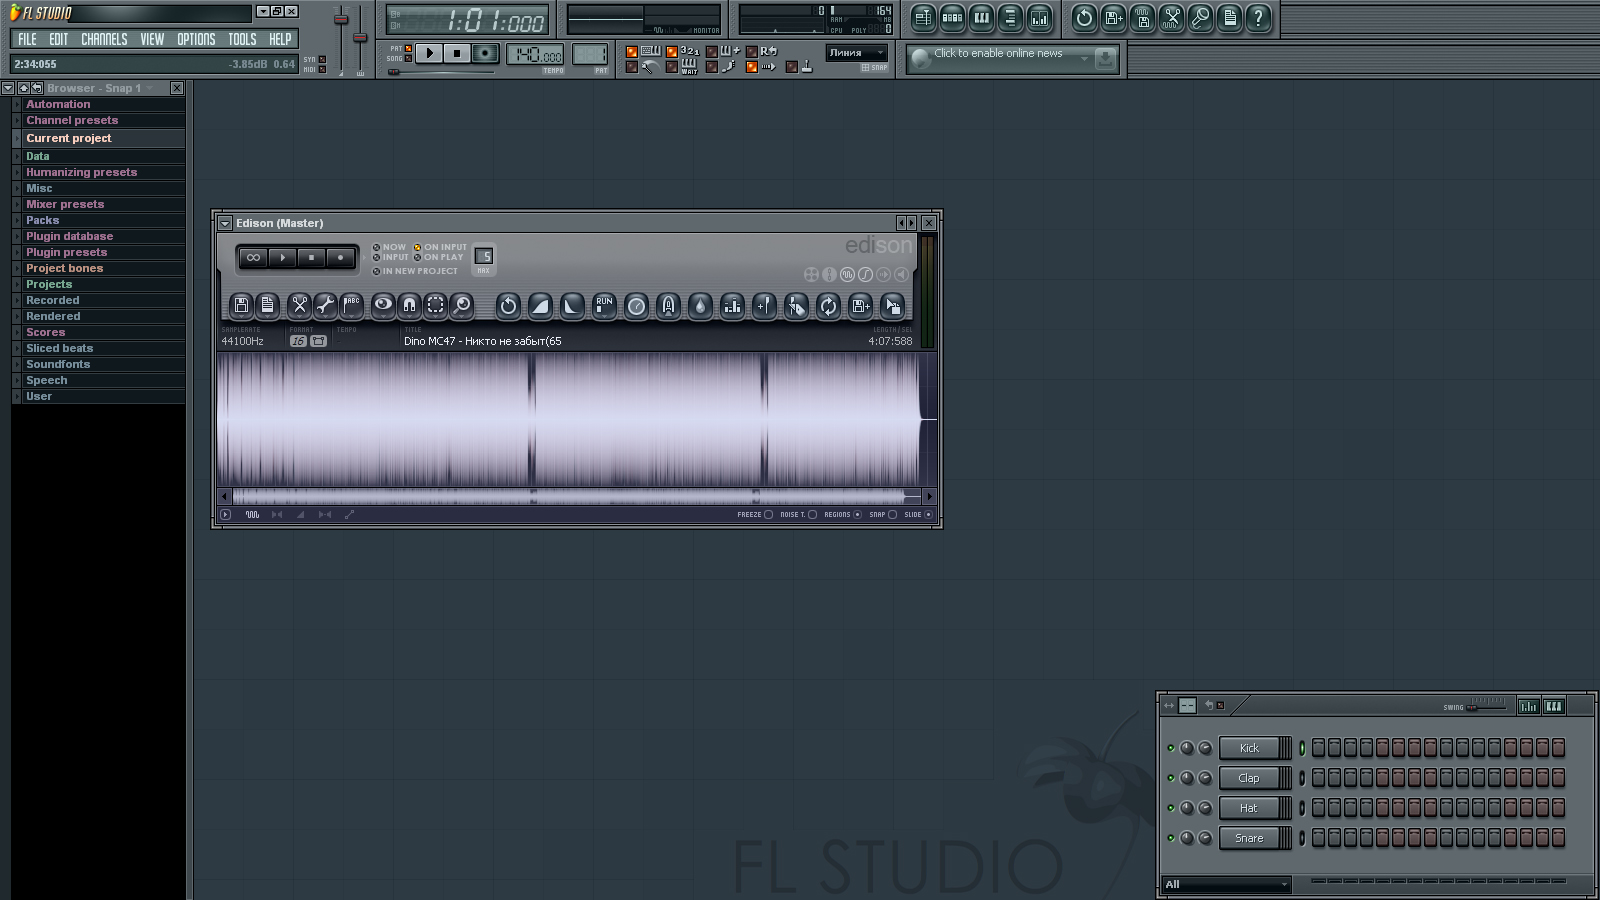
Task: Click Edison dashed-square select tool icon
Action: pos(435,306)
